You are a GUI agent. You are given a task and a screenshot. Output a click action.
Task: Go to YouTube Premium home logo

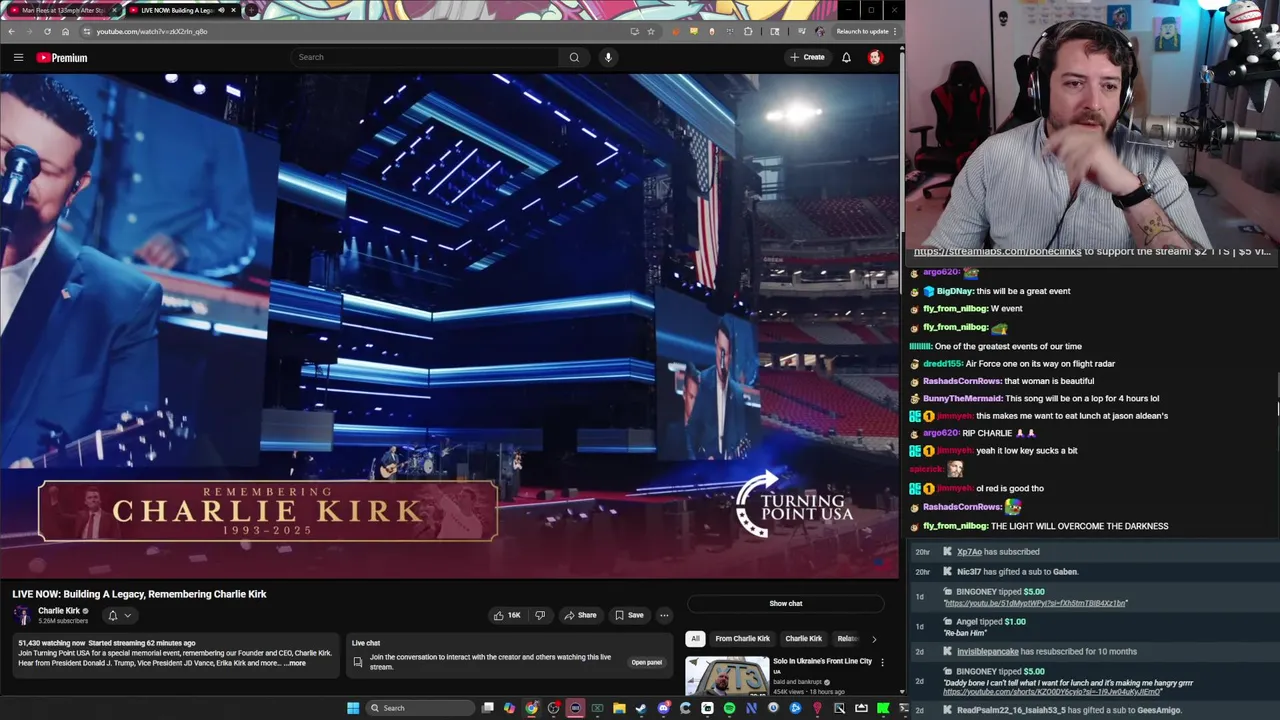tap(62, 57)
